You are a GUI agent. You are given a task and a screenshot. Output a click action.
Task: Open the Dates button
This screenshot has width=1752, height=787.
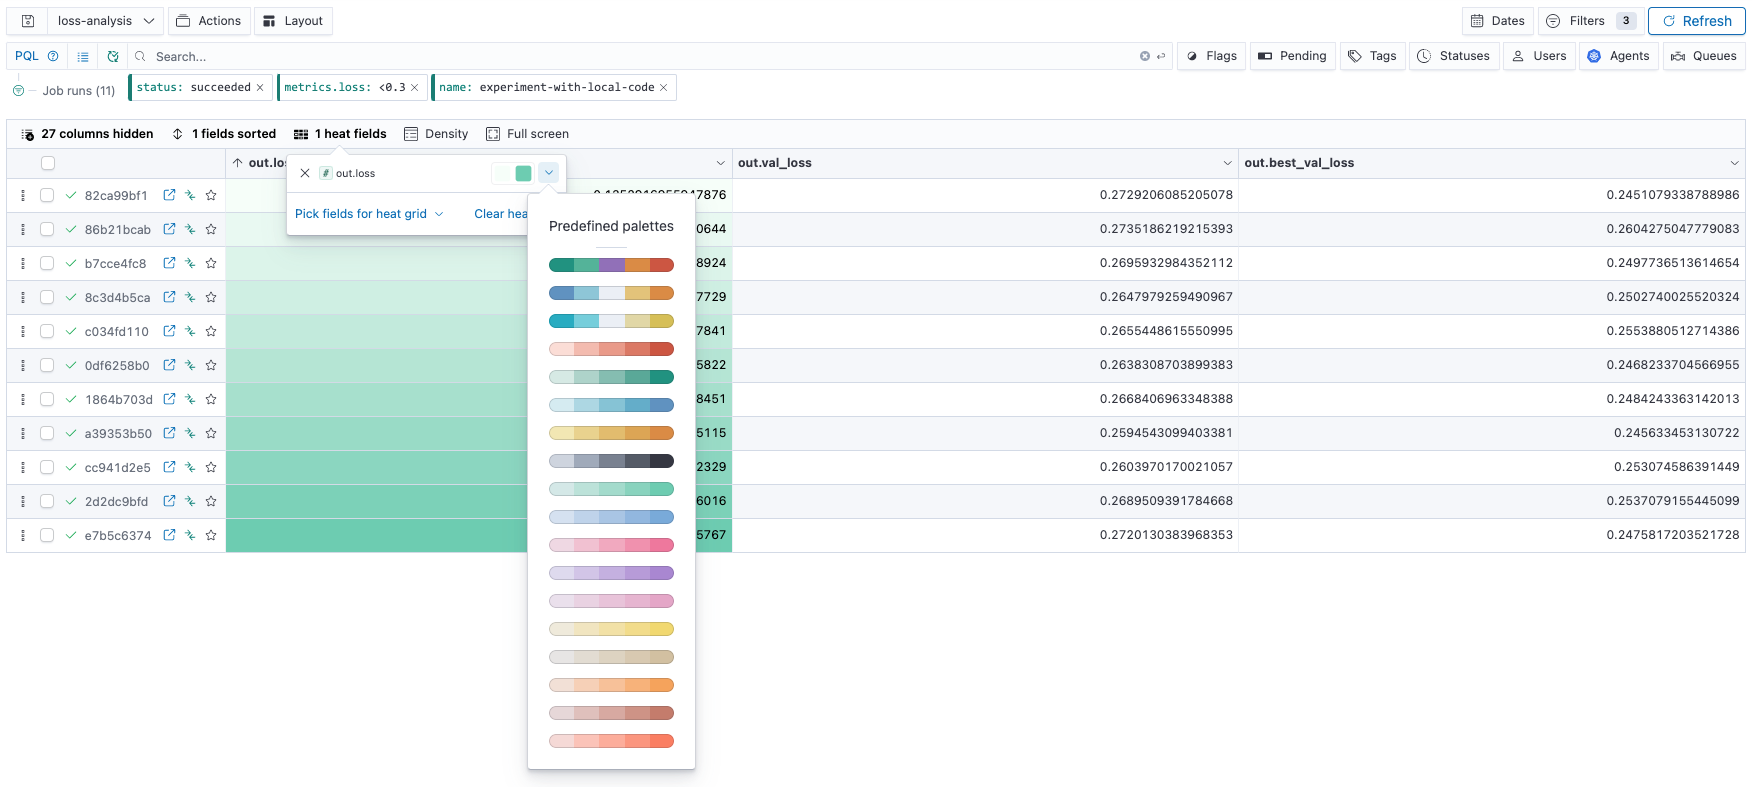tap(1497, 21)
